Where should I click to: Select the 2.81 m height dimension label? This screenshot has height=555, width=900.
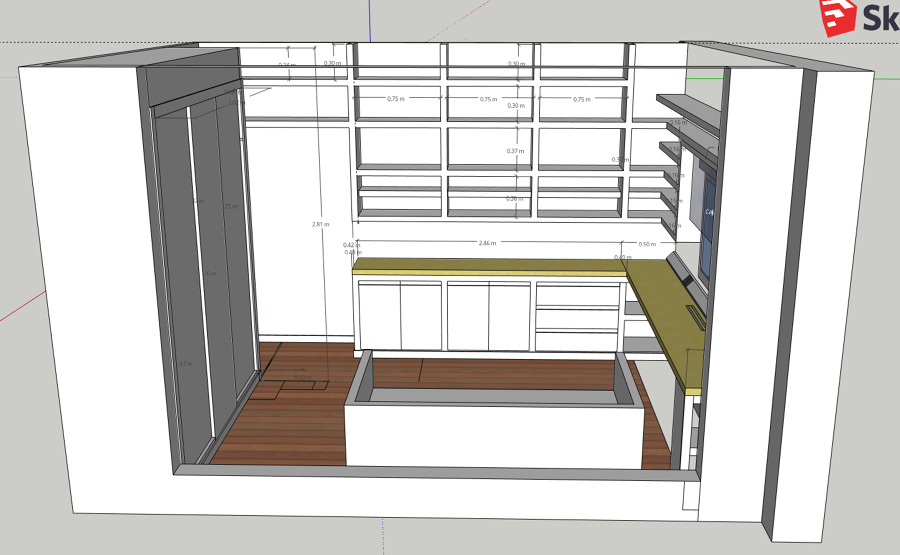tap(320, 225)
